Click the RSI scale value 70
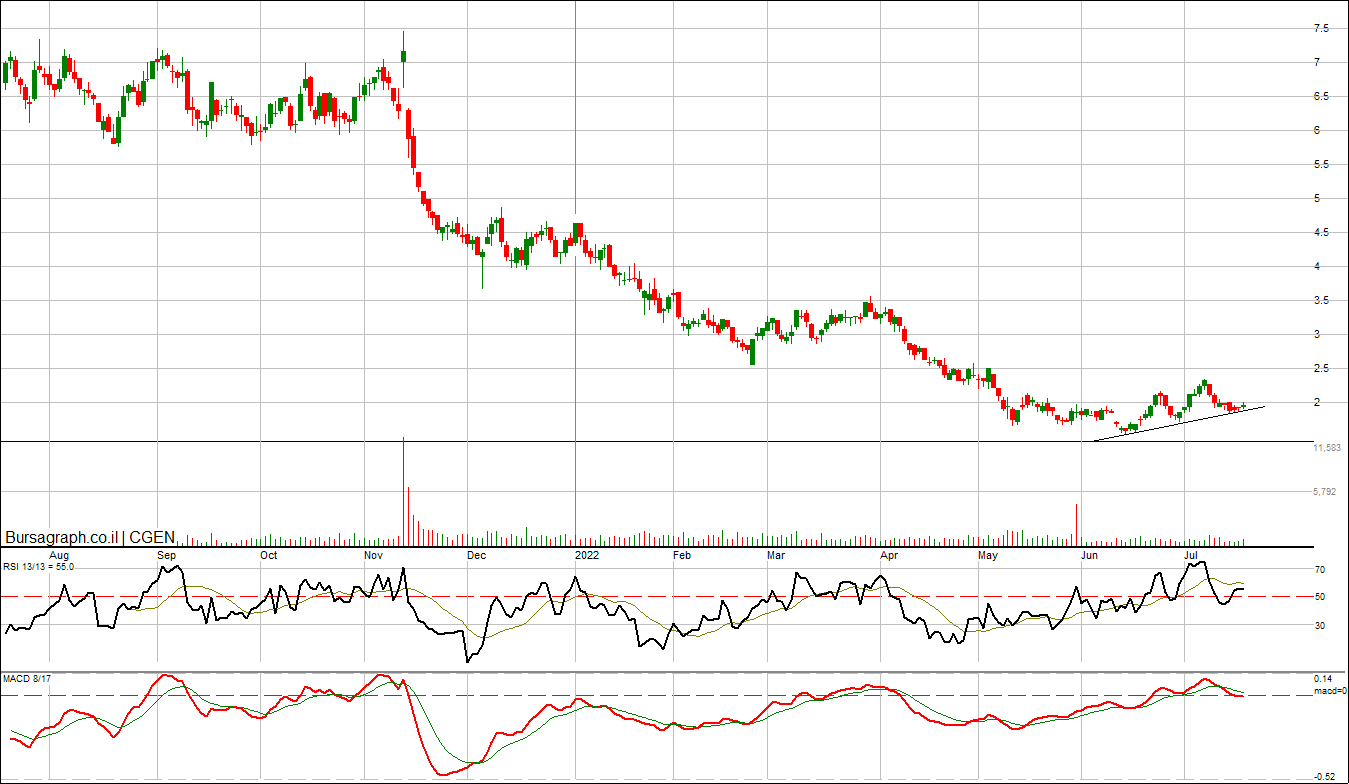The image size is (1349, 784). pos(1320,570)
